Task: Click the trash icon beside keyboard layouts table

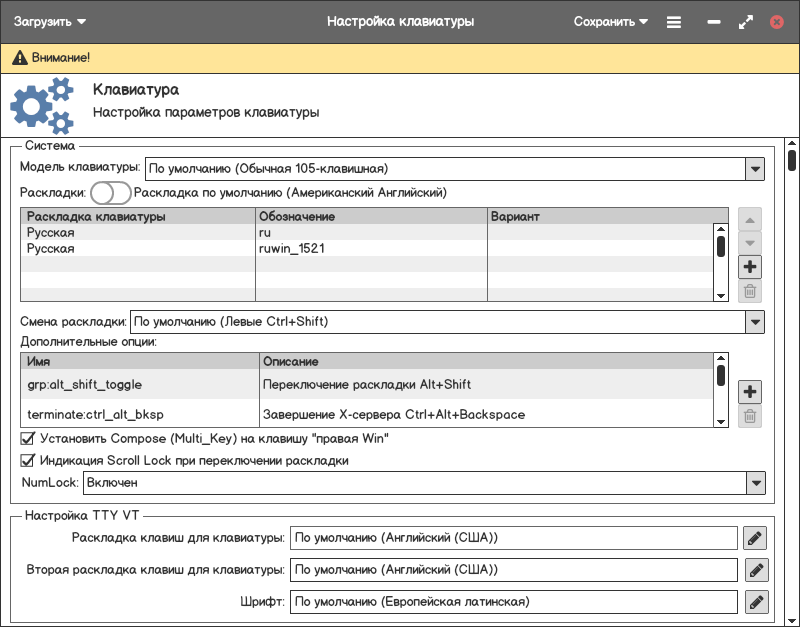Action: [750, 292]
